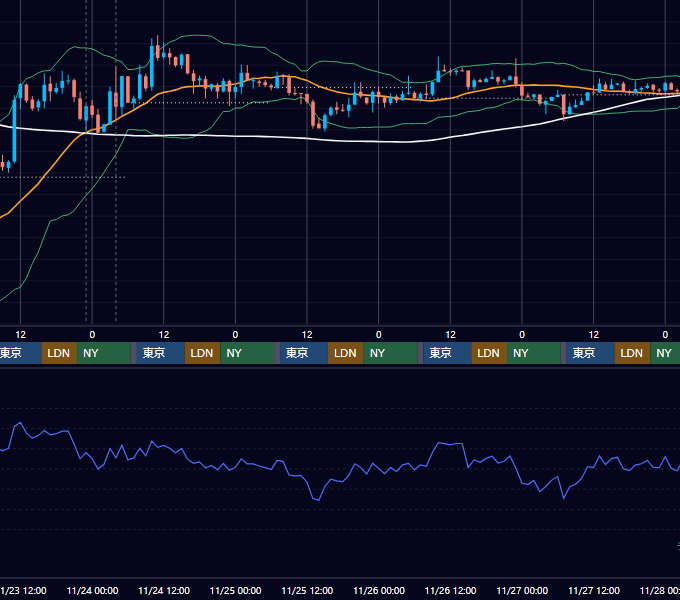Select the NY session block spanning 11/24 00:00
The image size is (680, 600).
pos(104,353)
